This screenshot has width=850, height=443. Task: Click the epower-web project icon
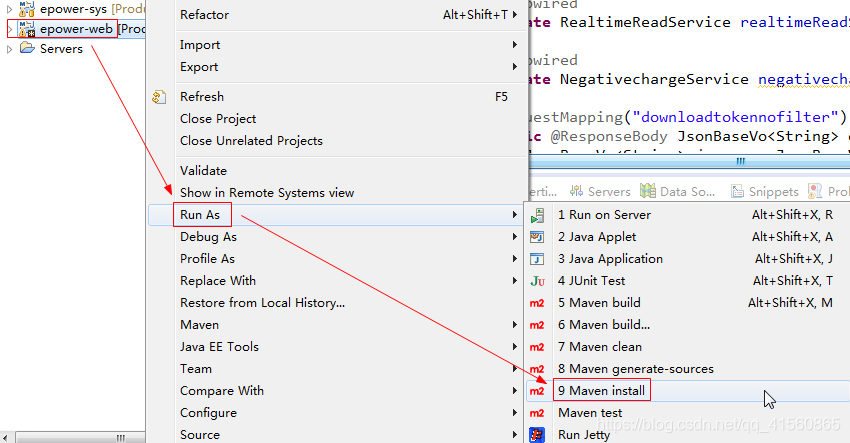pyautogui.click(x=27, y=29)
